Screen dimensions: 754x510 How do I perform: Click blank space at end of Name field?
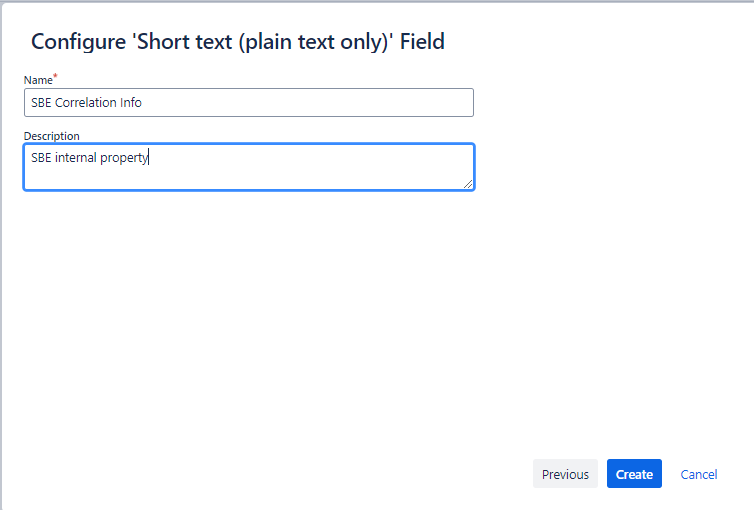point(308,102)
